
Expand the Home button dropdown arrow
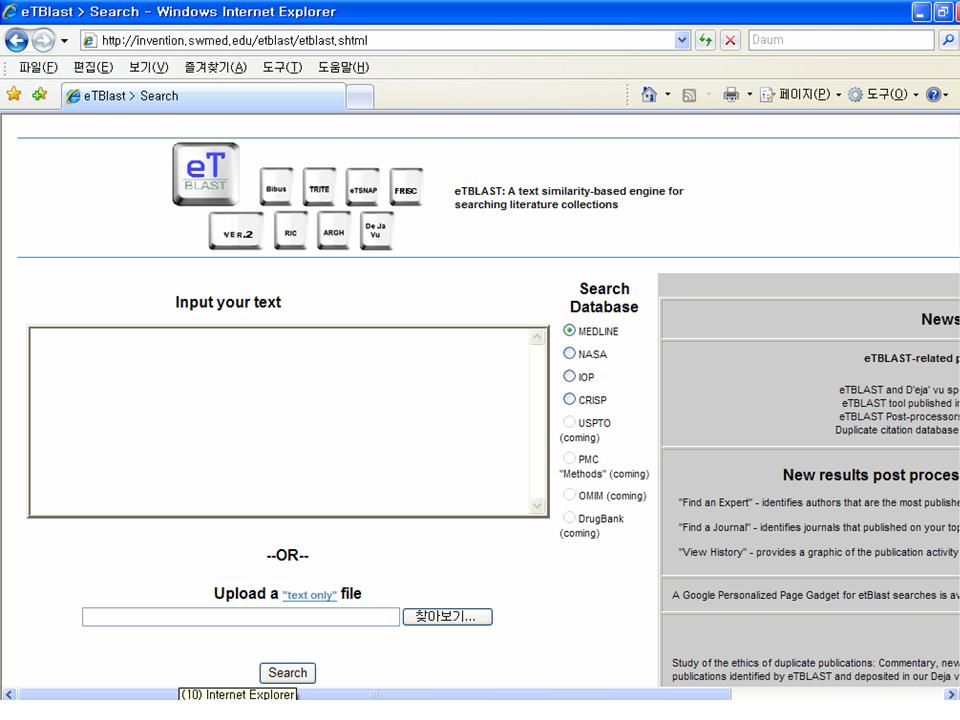[668, 95]
